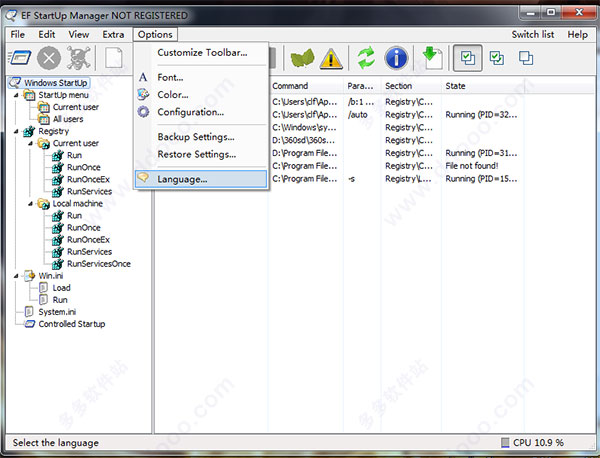The height and width of the screenshot is (458, 600).
Task: Click Switch list in menu bar
Action: coord(533,34)
